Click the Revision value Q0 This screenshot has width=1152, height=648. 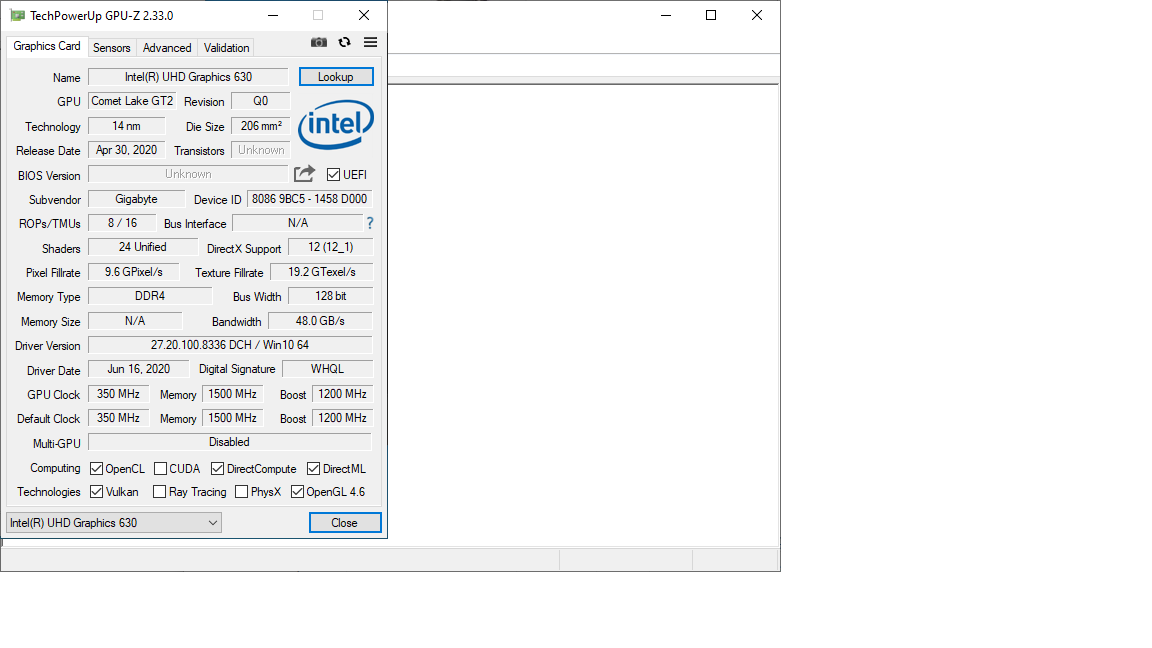pos(261,101)
